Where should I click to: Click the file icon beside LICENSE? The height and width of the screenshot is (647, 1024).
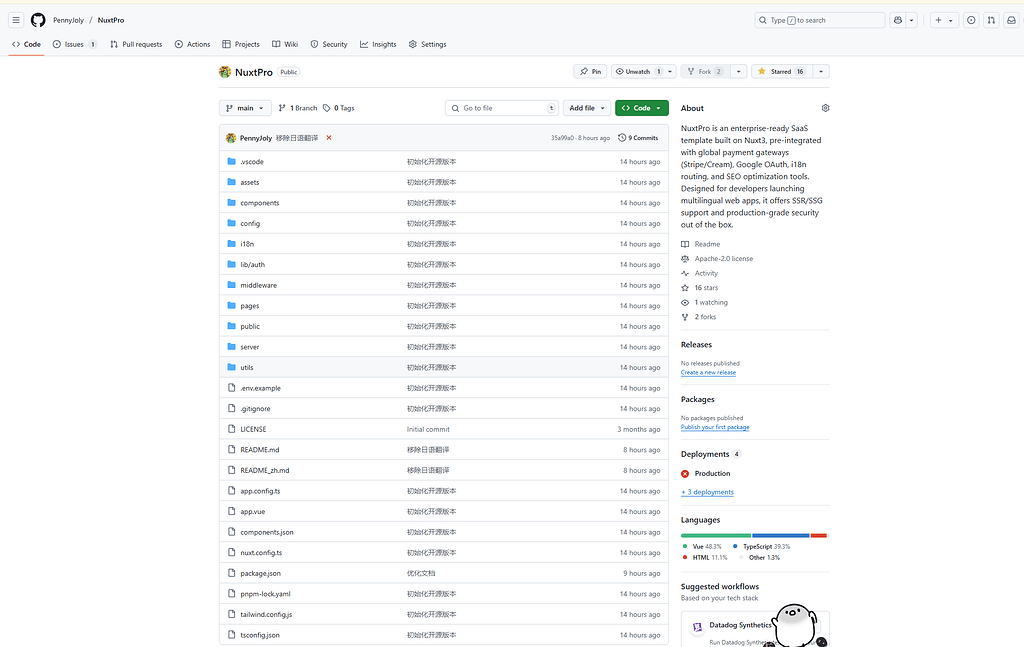pos(231,429)
